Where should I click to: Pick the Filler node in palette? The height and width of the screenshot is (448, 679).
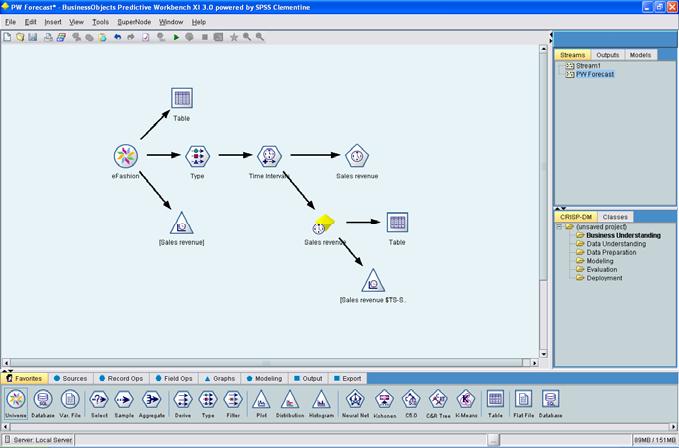(233, 403)
